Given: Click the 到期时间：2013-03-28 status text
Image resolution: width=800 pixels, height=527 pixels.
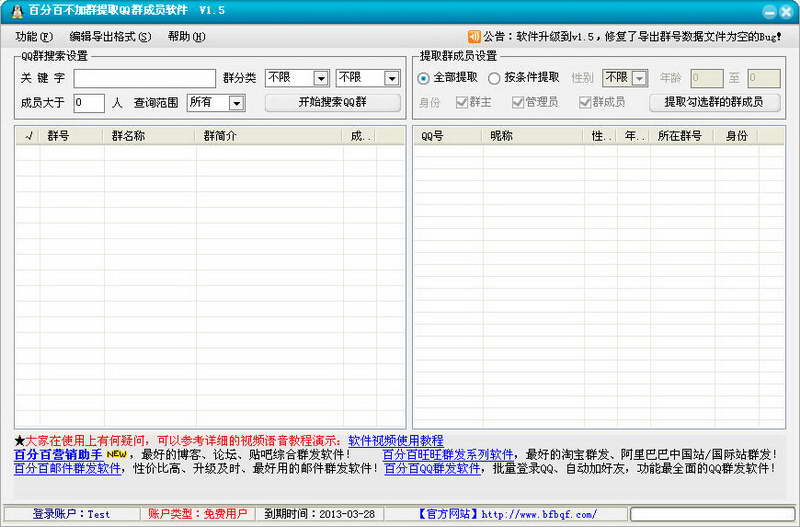Looking at the screenshot, I should coord(319,514).
